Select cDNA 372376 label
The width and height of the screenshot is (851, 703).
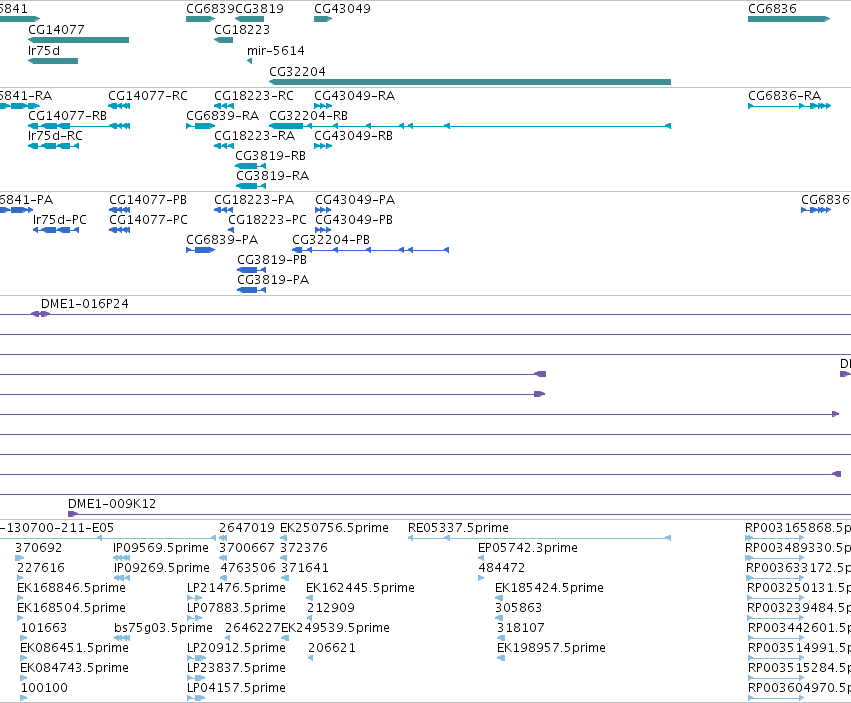[x=304, y=548]
